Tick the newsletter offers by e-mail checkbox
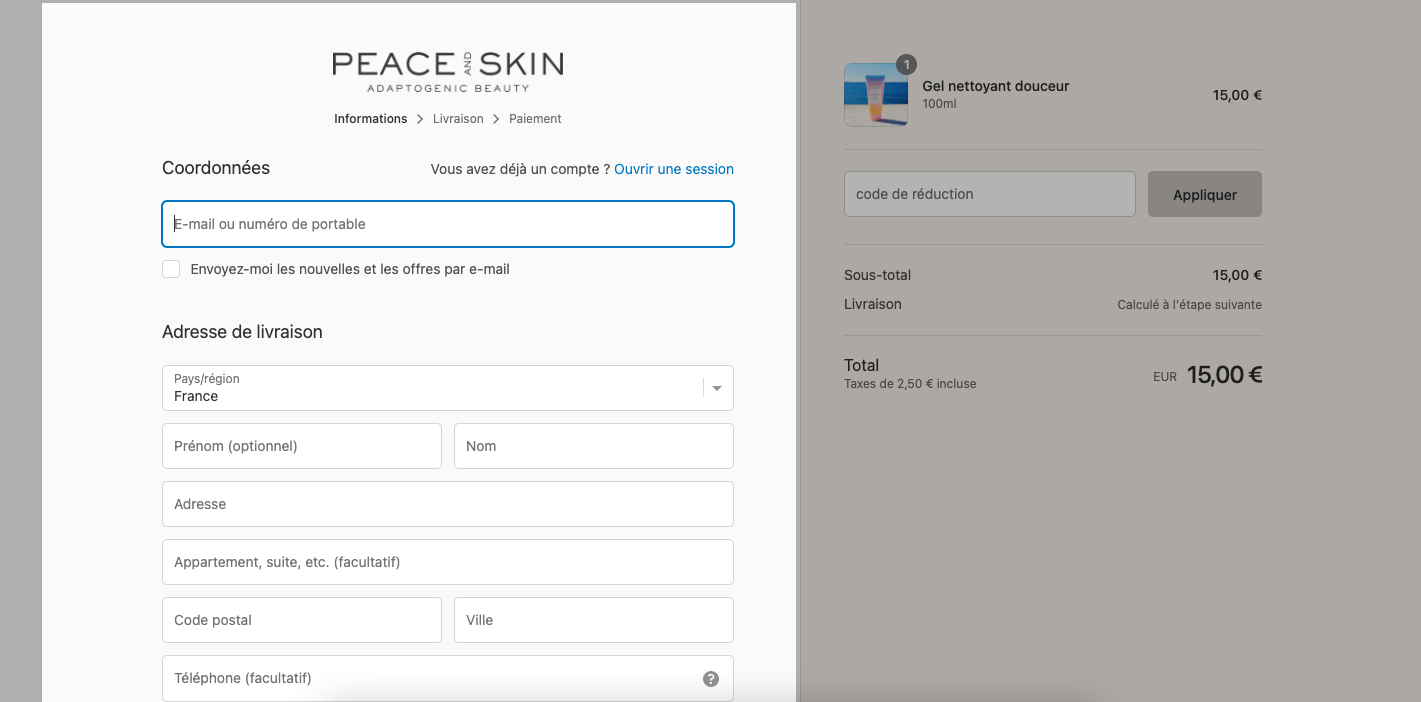The width and height of the screenshot is (1421, 702). (x=171, y=269)
